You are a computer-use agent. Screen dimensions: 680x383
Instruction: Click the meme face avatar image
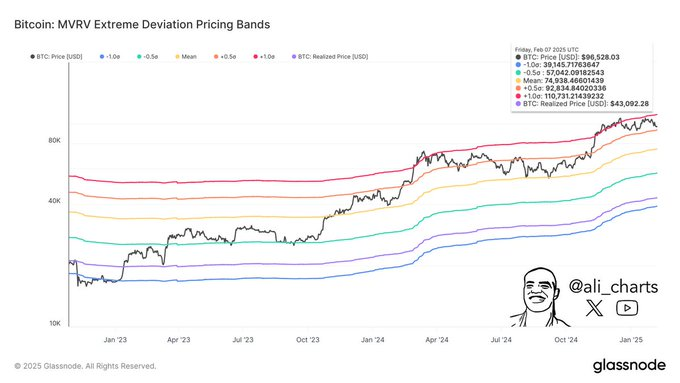click(x=540, y=298)
